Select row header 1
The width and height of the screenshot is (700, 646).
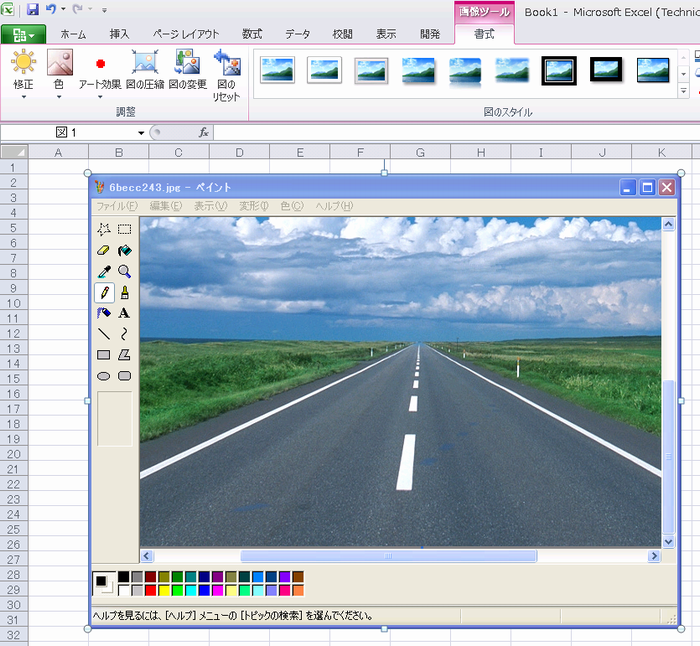(13, 167)
